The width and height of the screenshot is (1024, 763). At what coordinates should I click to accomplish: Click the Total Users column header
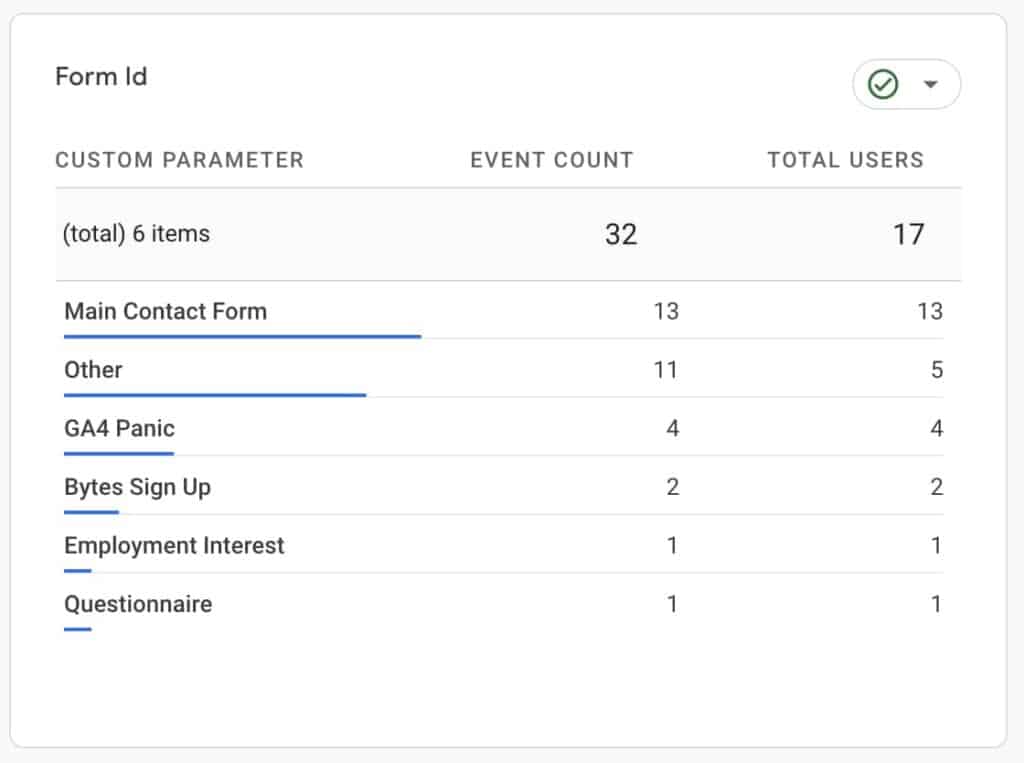845,160
